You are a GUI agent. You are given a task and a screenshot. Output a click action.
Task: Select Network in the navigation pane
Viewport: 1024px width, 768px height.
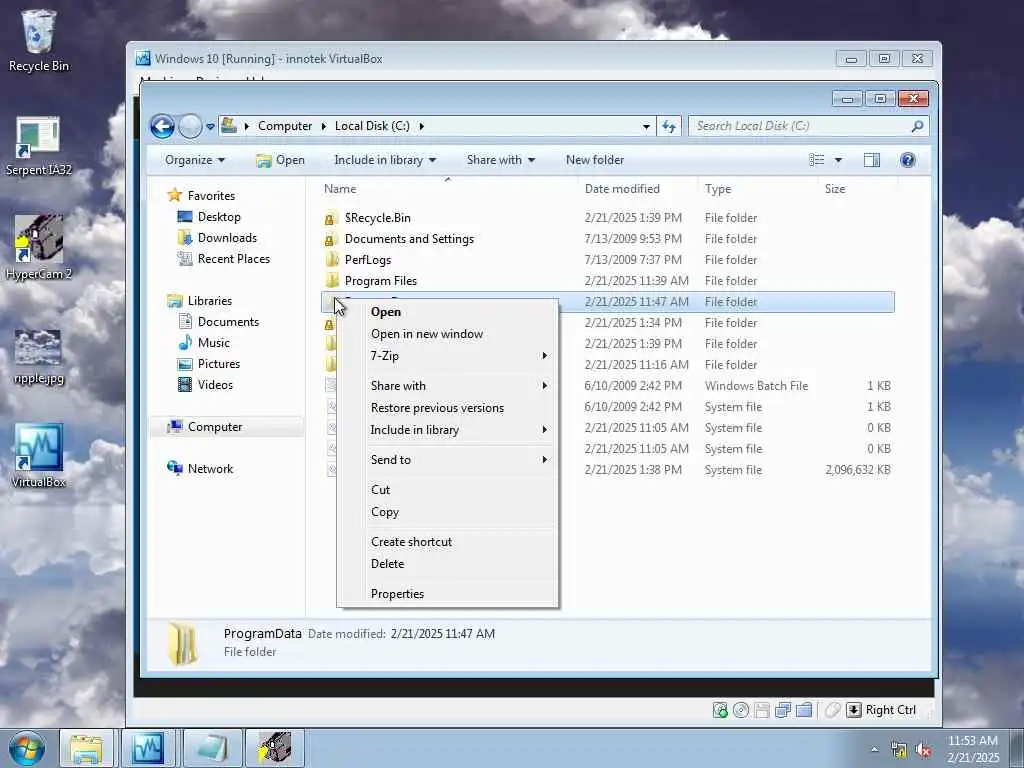click(x=210, y=469)
